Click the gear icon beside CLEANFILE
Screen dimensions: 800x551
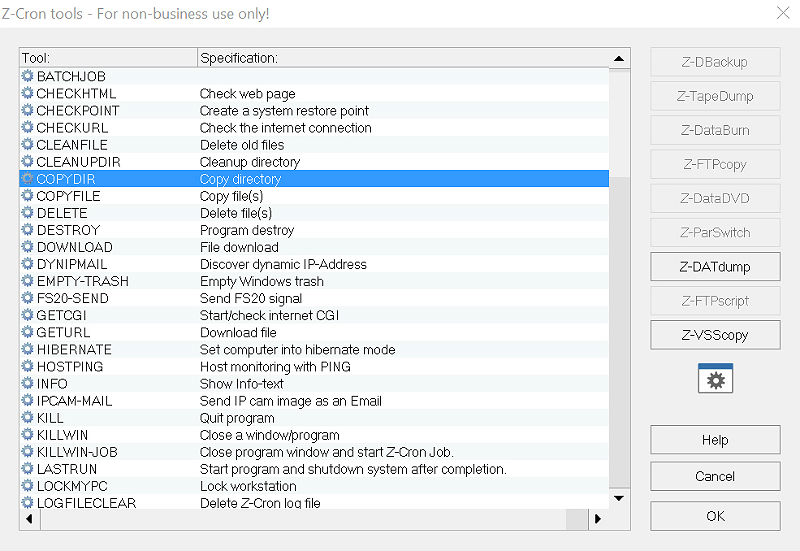[28, 144]
